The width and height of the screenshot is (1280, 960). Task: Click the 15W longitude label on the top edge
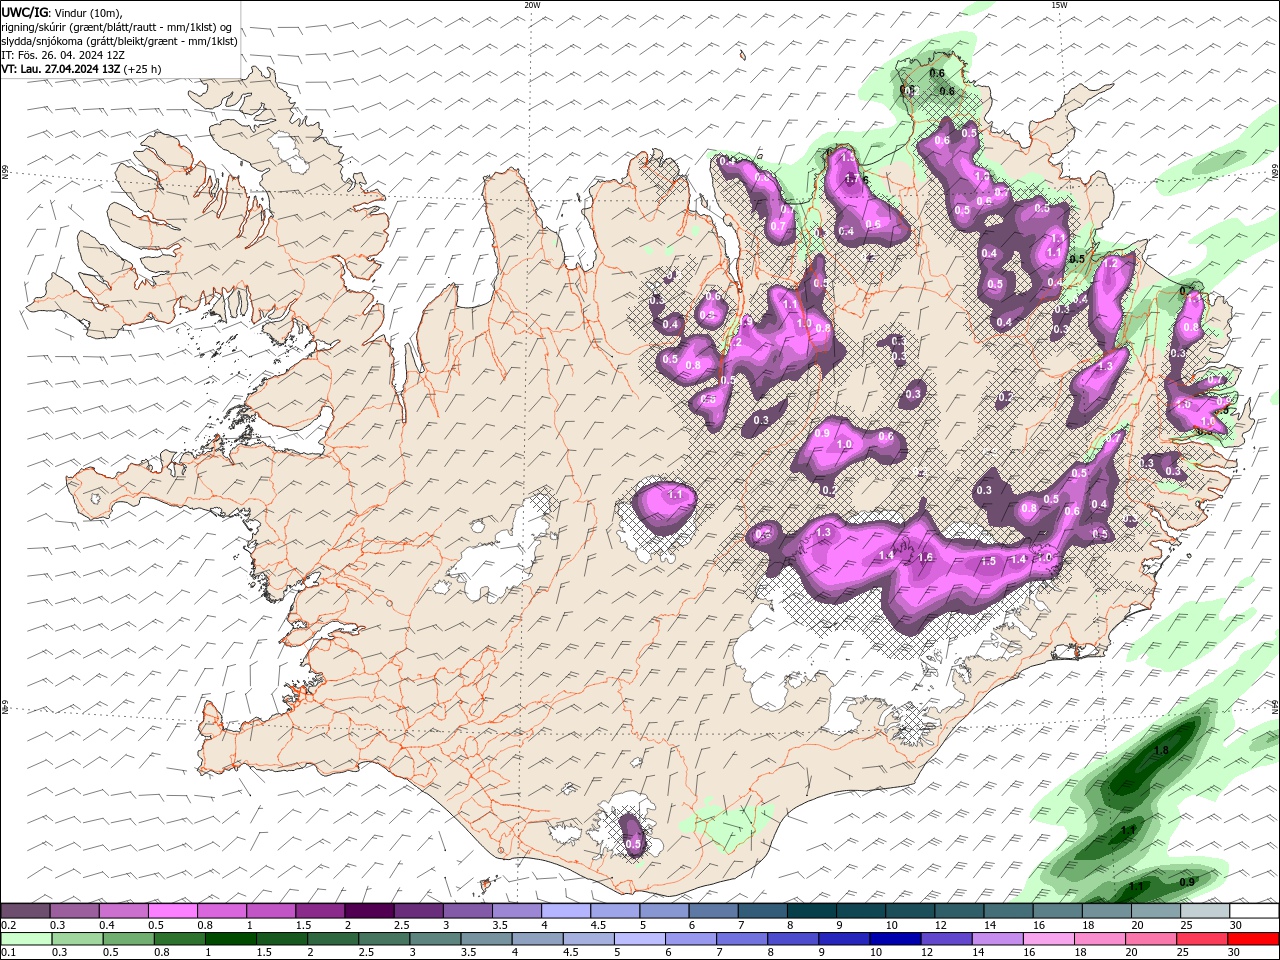click(1059, 5)
